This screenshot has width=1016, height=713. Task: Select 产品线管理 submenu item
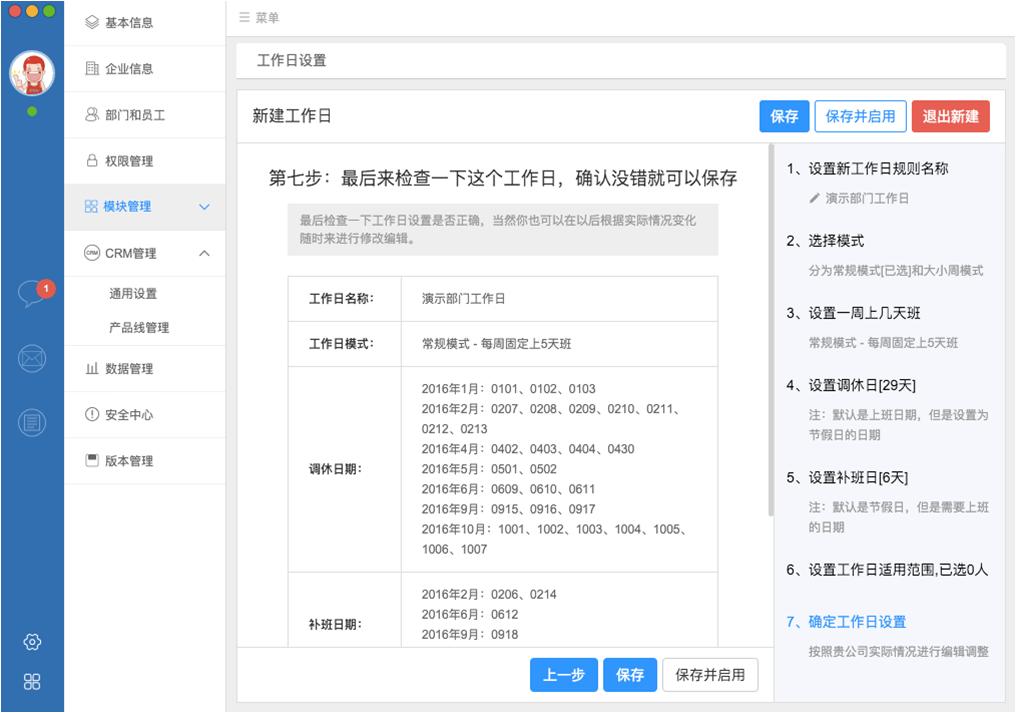139,328
